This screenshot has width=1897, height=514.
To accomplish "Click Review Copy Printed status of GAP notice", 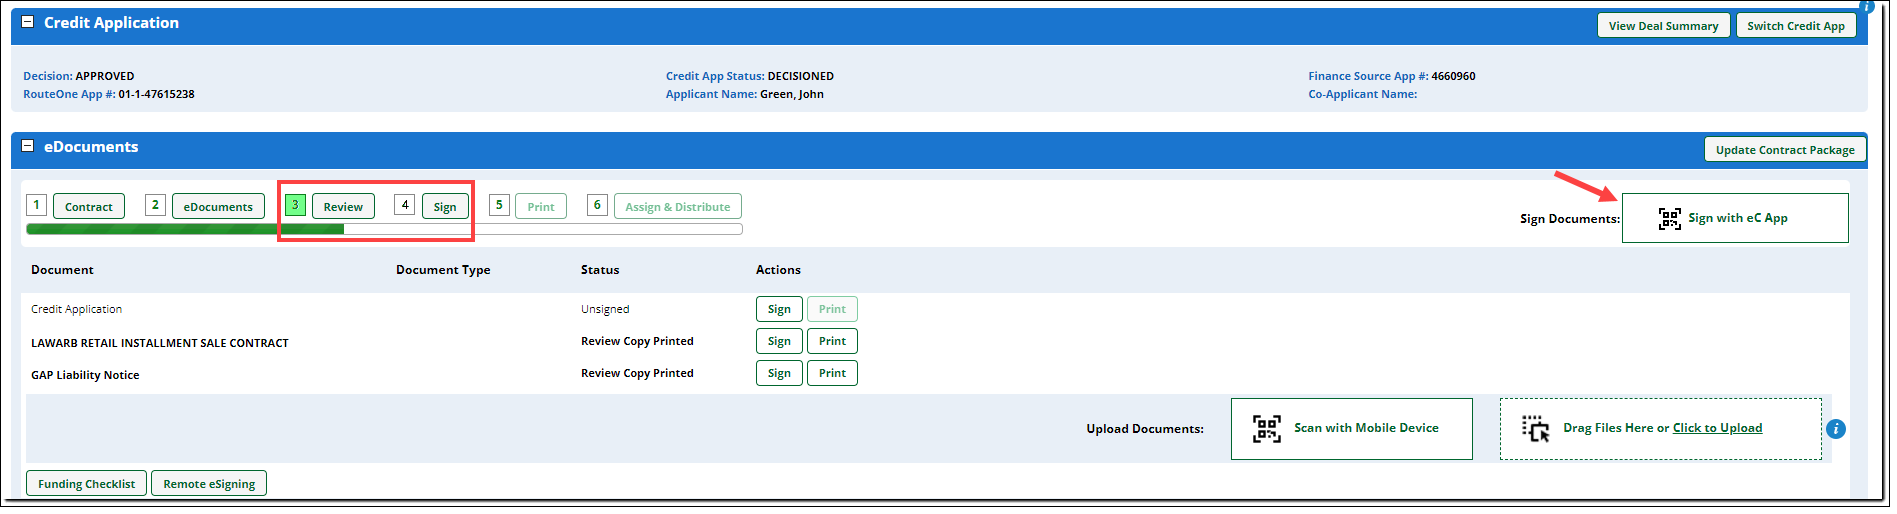I will click(x=637, y=373).
